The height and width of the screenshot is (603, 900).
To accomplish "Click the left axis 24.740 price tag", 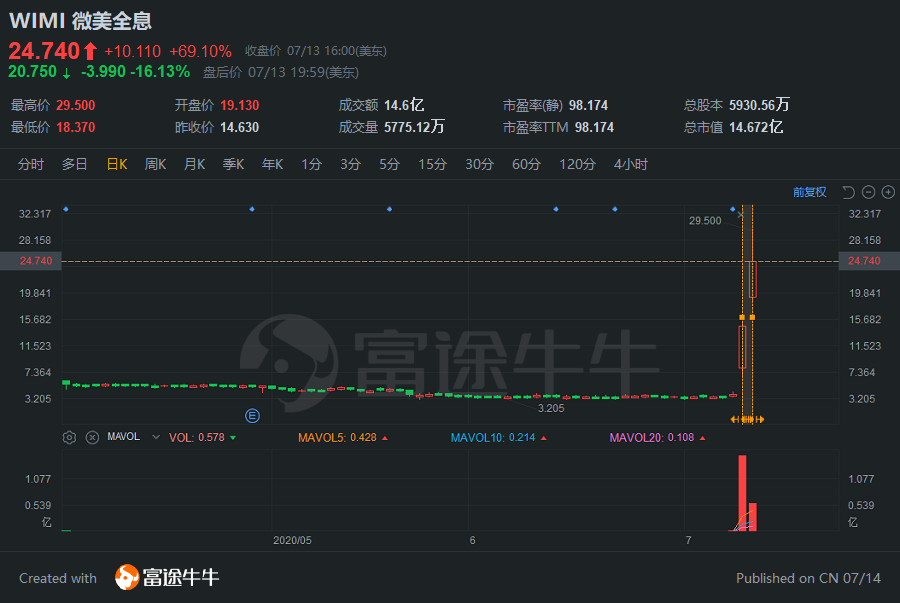I will pos(30,261).
